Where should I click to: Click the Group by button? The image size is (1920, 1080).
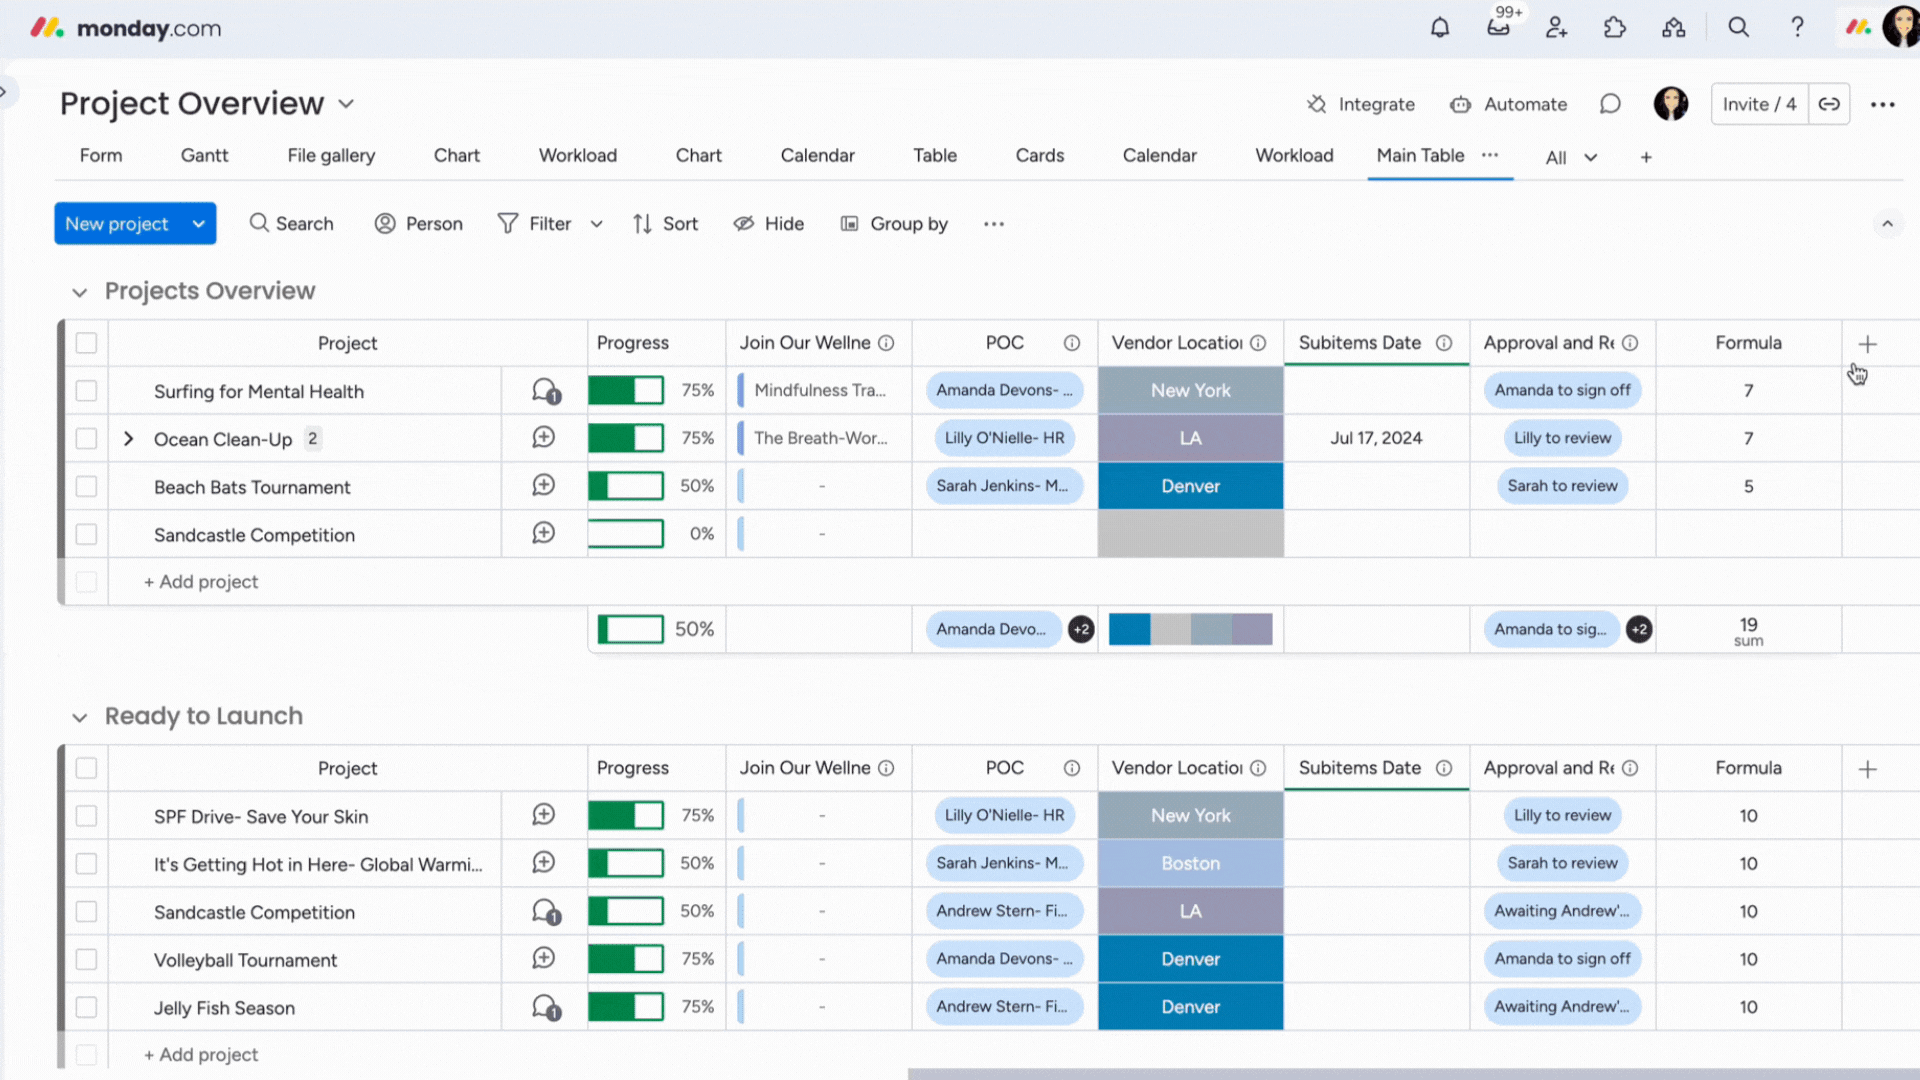pos(894,224)
